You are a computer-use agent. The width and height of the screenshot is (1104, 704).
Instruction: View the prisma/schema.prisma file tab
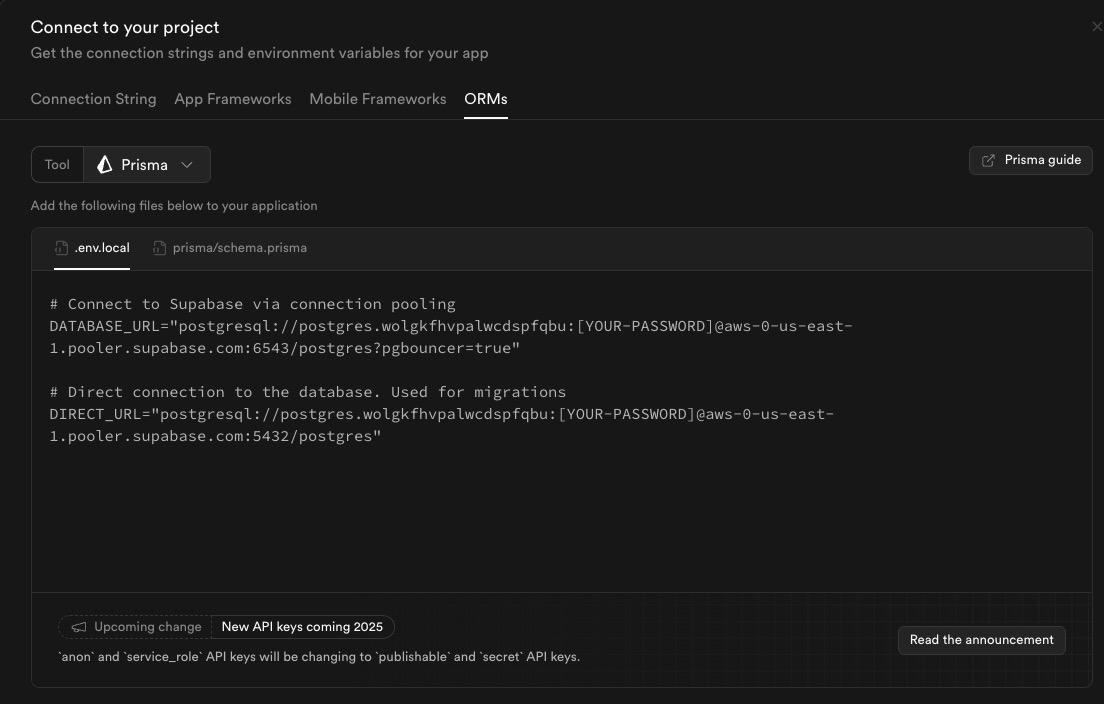[x=239, y=248]
